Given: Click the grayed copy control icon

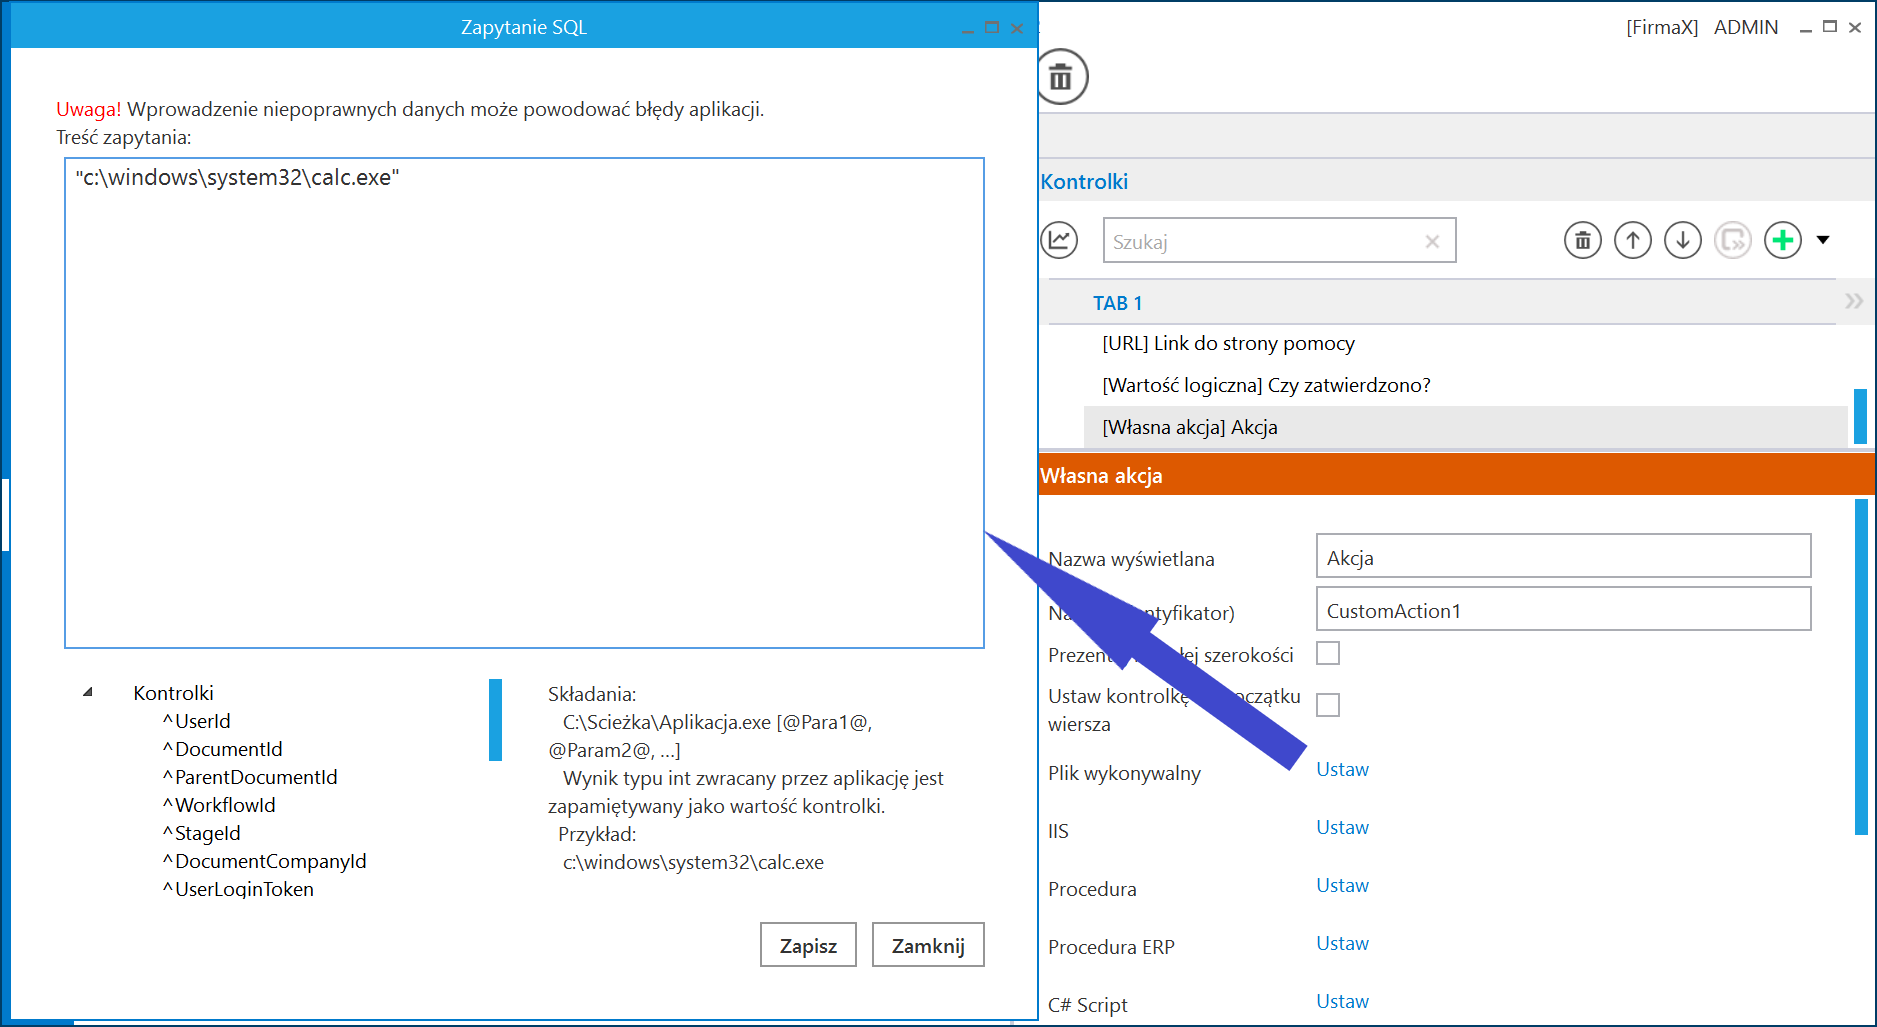Looking at the screenshot, I should (x=1733, y=240).
